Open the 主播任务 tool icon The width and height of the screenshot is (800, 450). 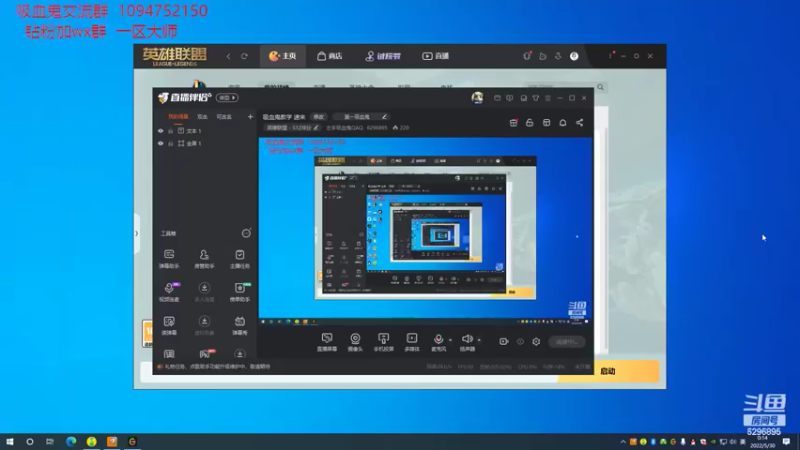tap(239, 259)
